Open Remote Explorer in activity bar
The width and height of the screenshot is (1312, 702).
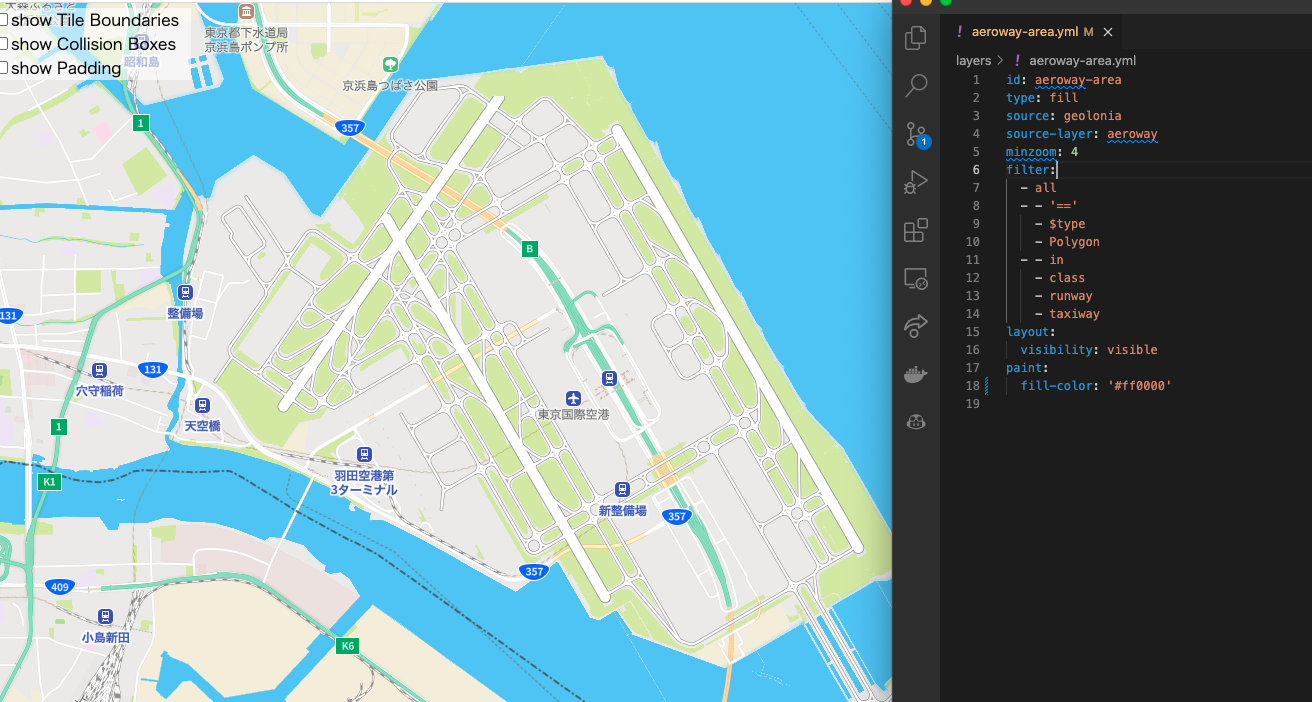tap(915, 278)
